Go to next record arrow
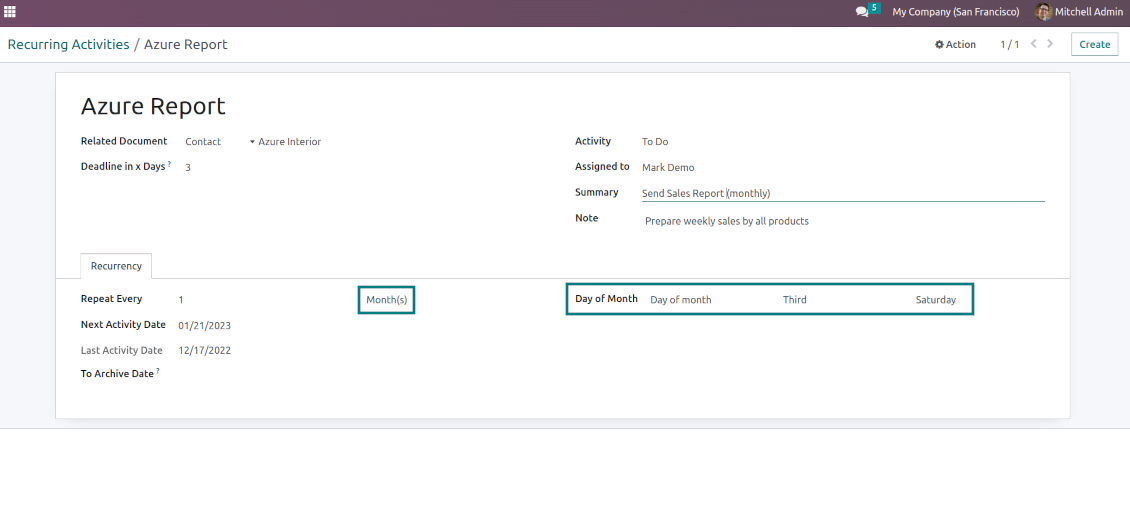The height and width of the screenshot is (517, 1130). (1050, 44)
